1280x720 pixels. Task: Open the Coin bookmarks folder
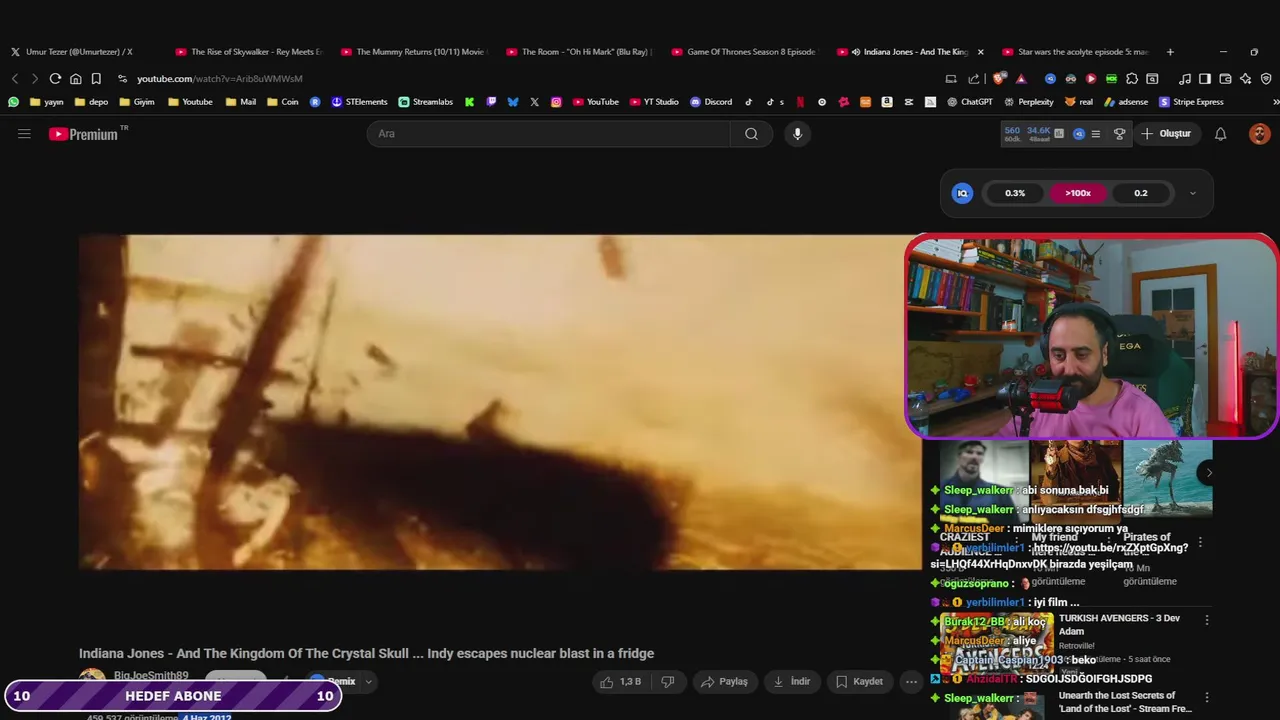pyautogui.click(x=282, y=101)
